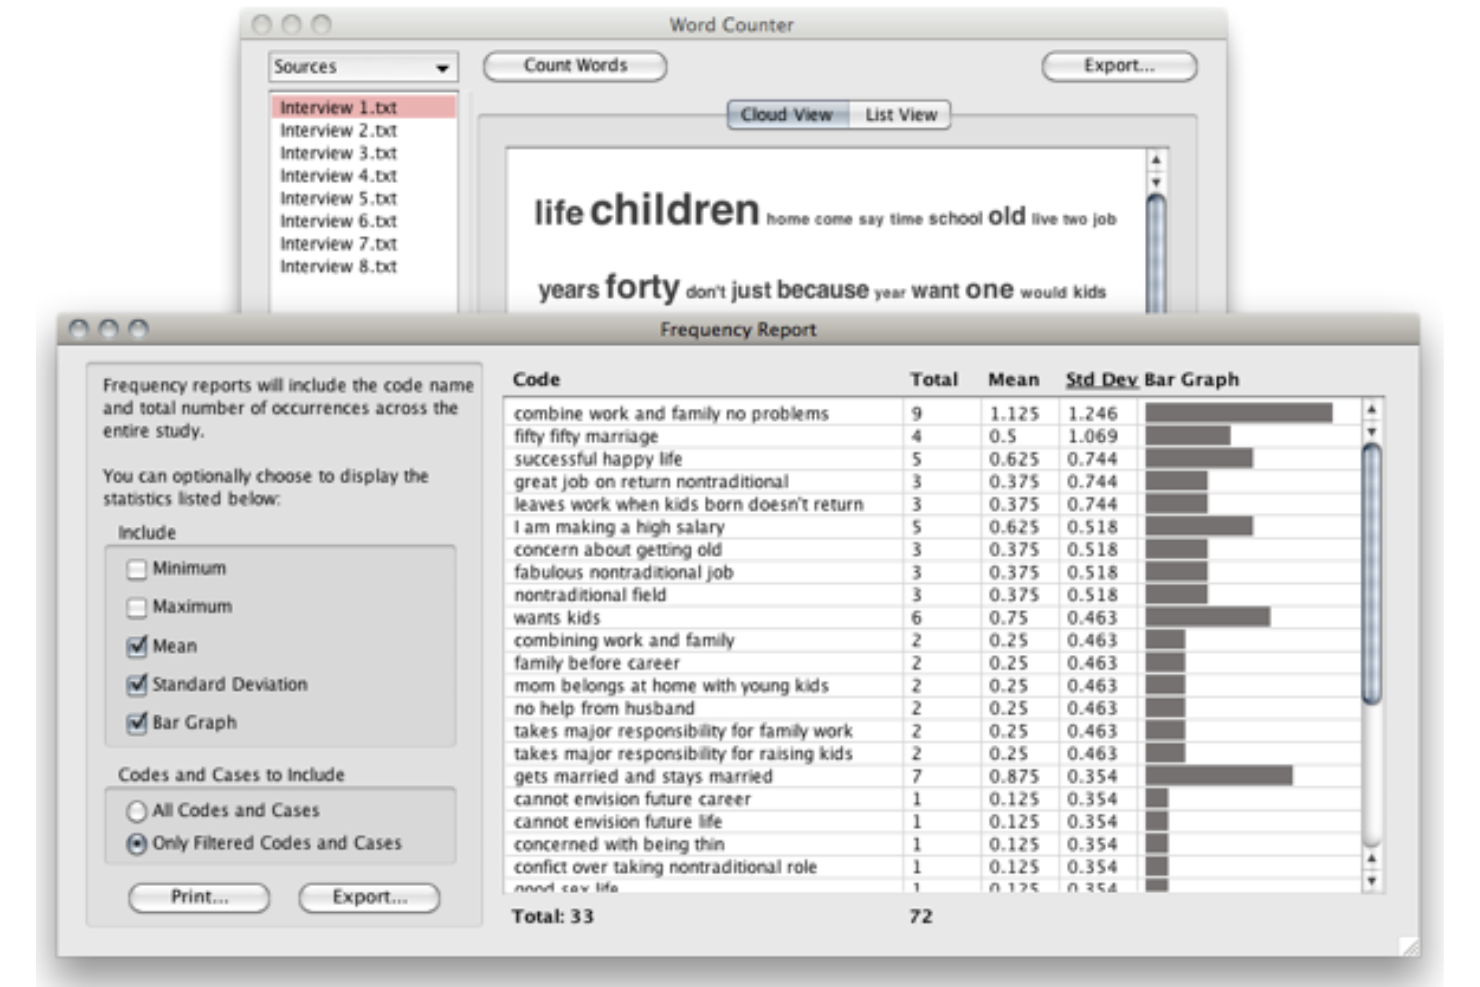Sort the table by Std Dev column

[1104, 378]
